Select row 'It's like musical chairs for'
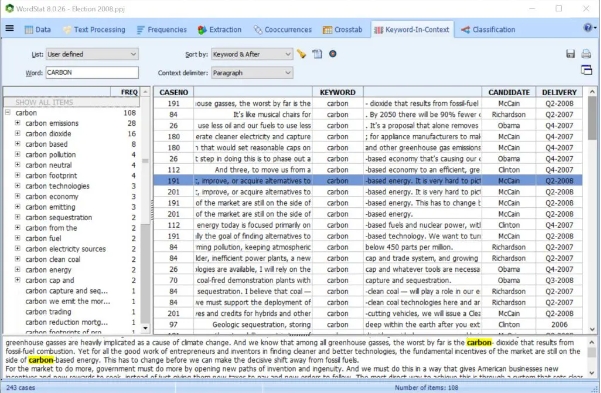The width and height of the screenshot is (601, 393). [x=368, y=114]
